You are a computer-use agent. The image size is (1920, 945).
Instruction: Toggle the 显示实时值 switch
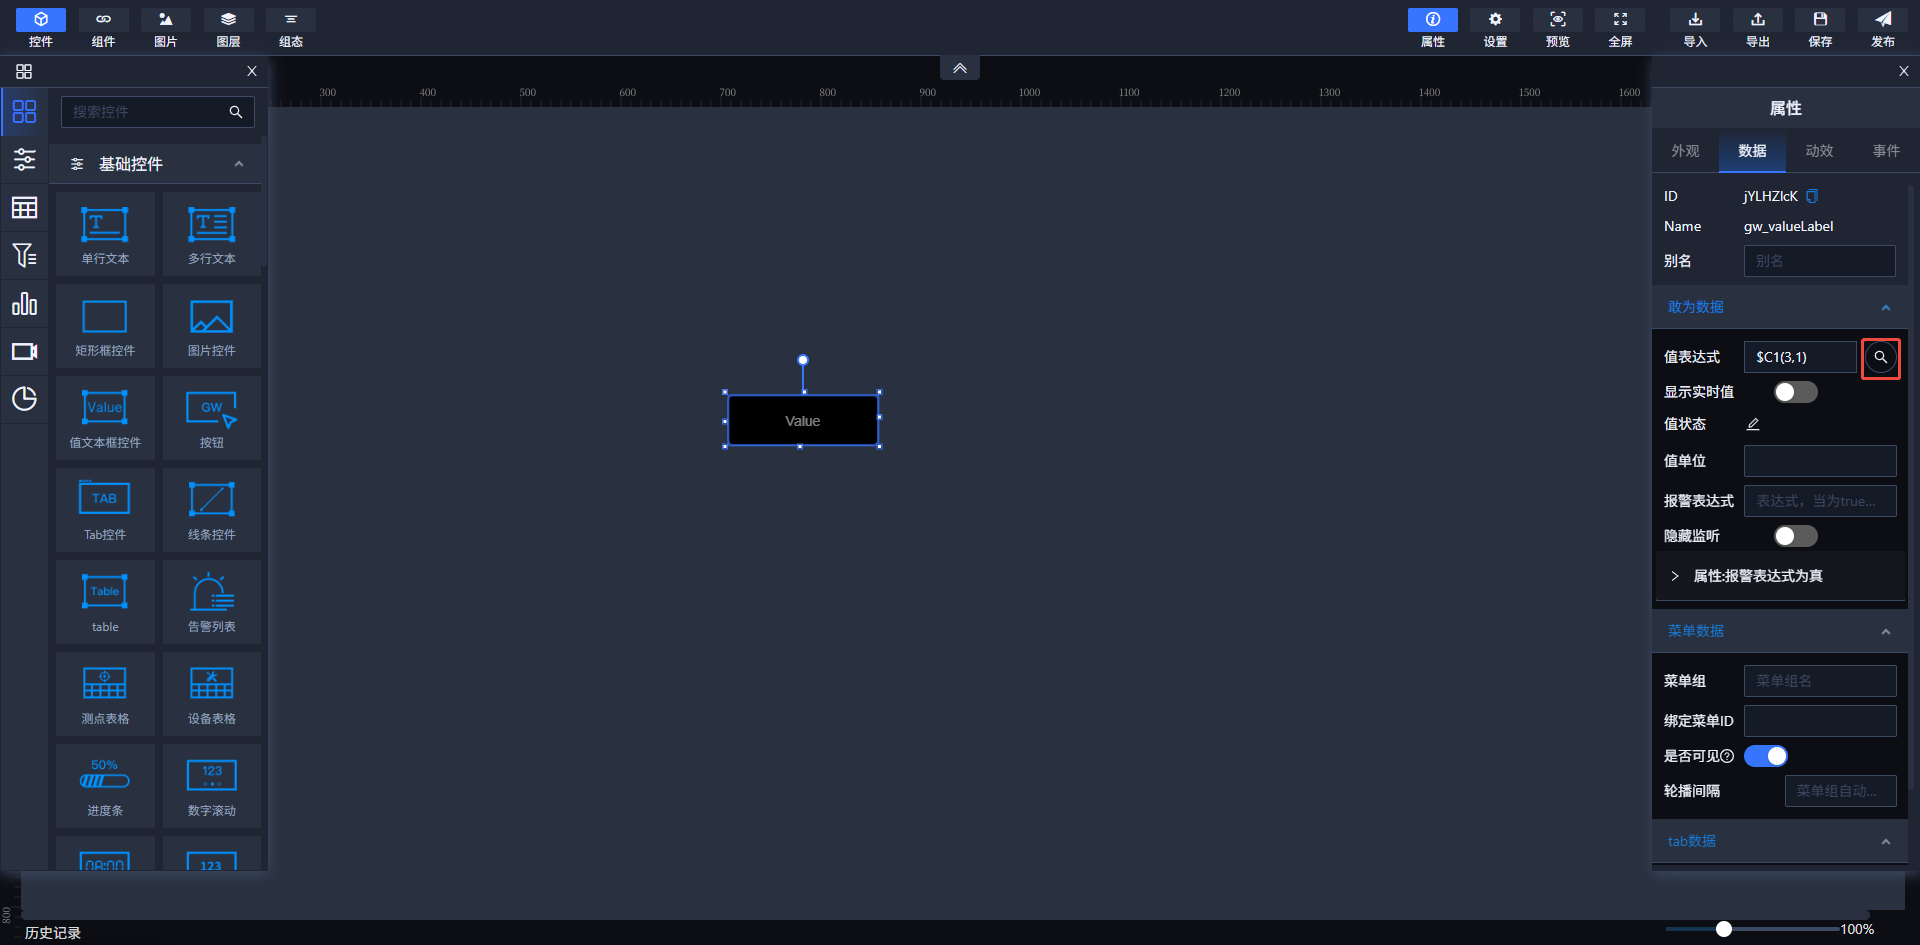tap(1796, 392)
